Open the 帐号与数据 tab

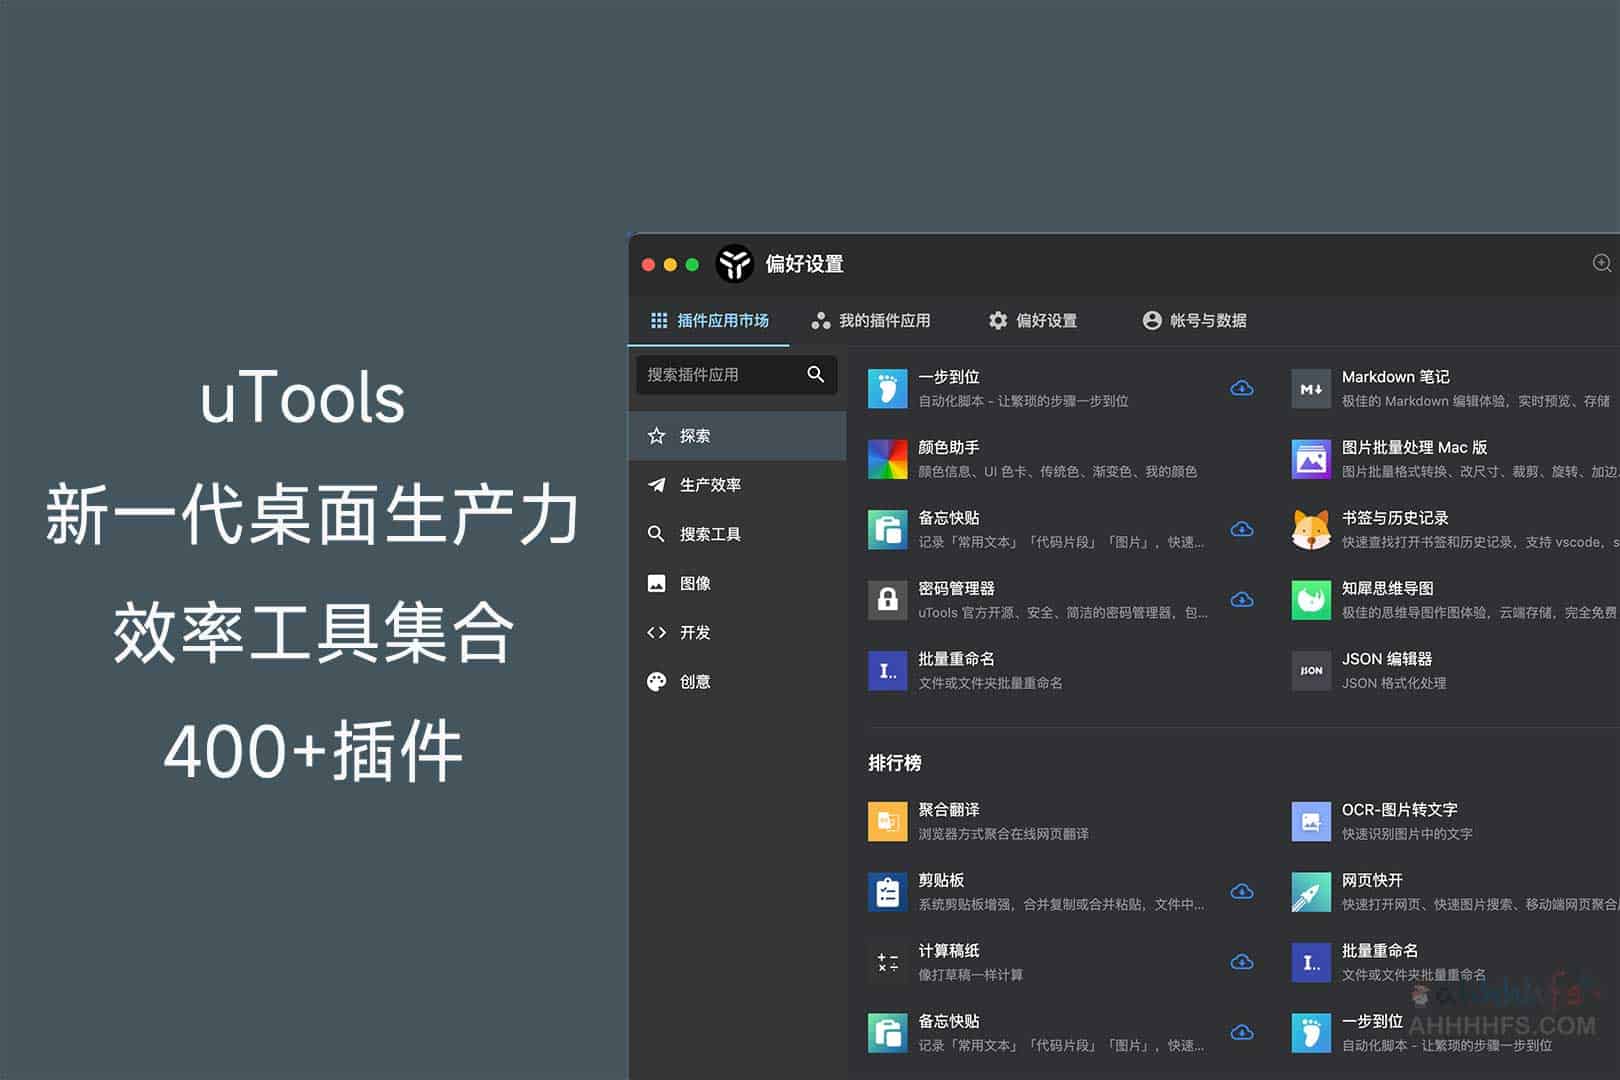pyautogui.click(x=1195, y=320)
